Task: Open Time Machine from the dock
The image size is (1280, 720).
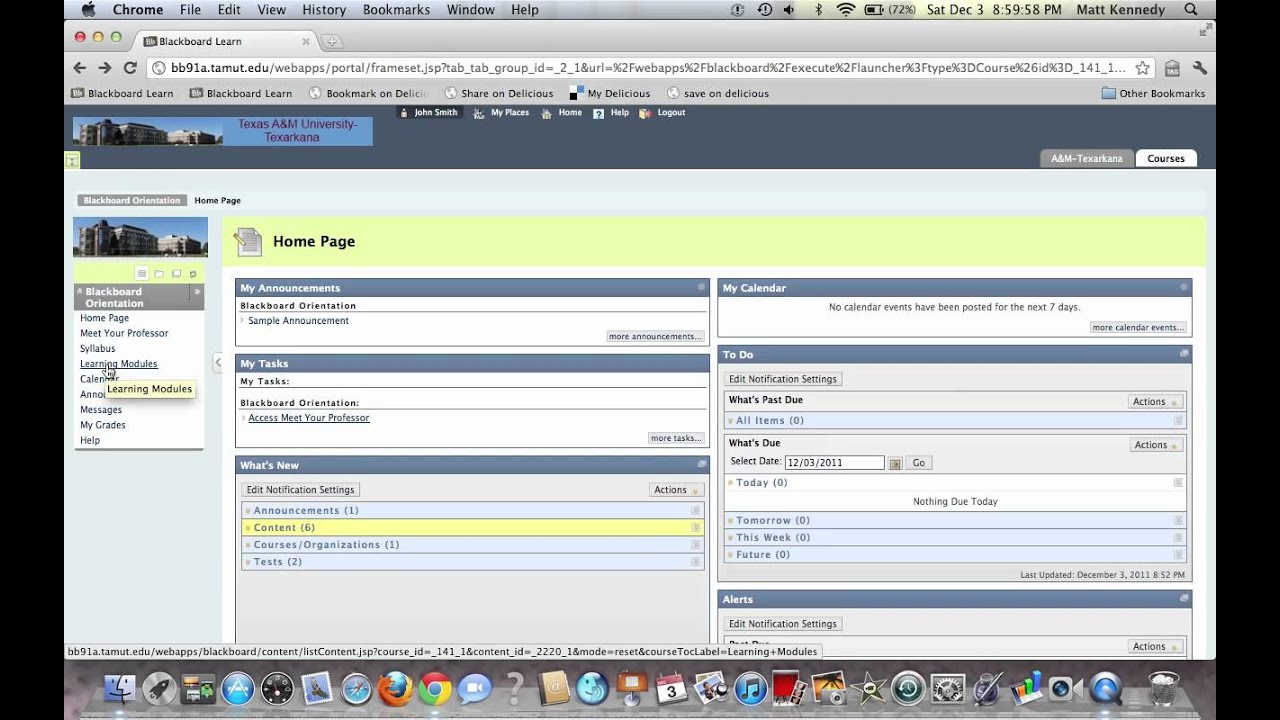Action: tap(907, 688)
